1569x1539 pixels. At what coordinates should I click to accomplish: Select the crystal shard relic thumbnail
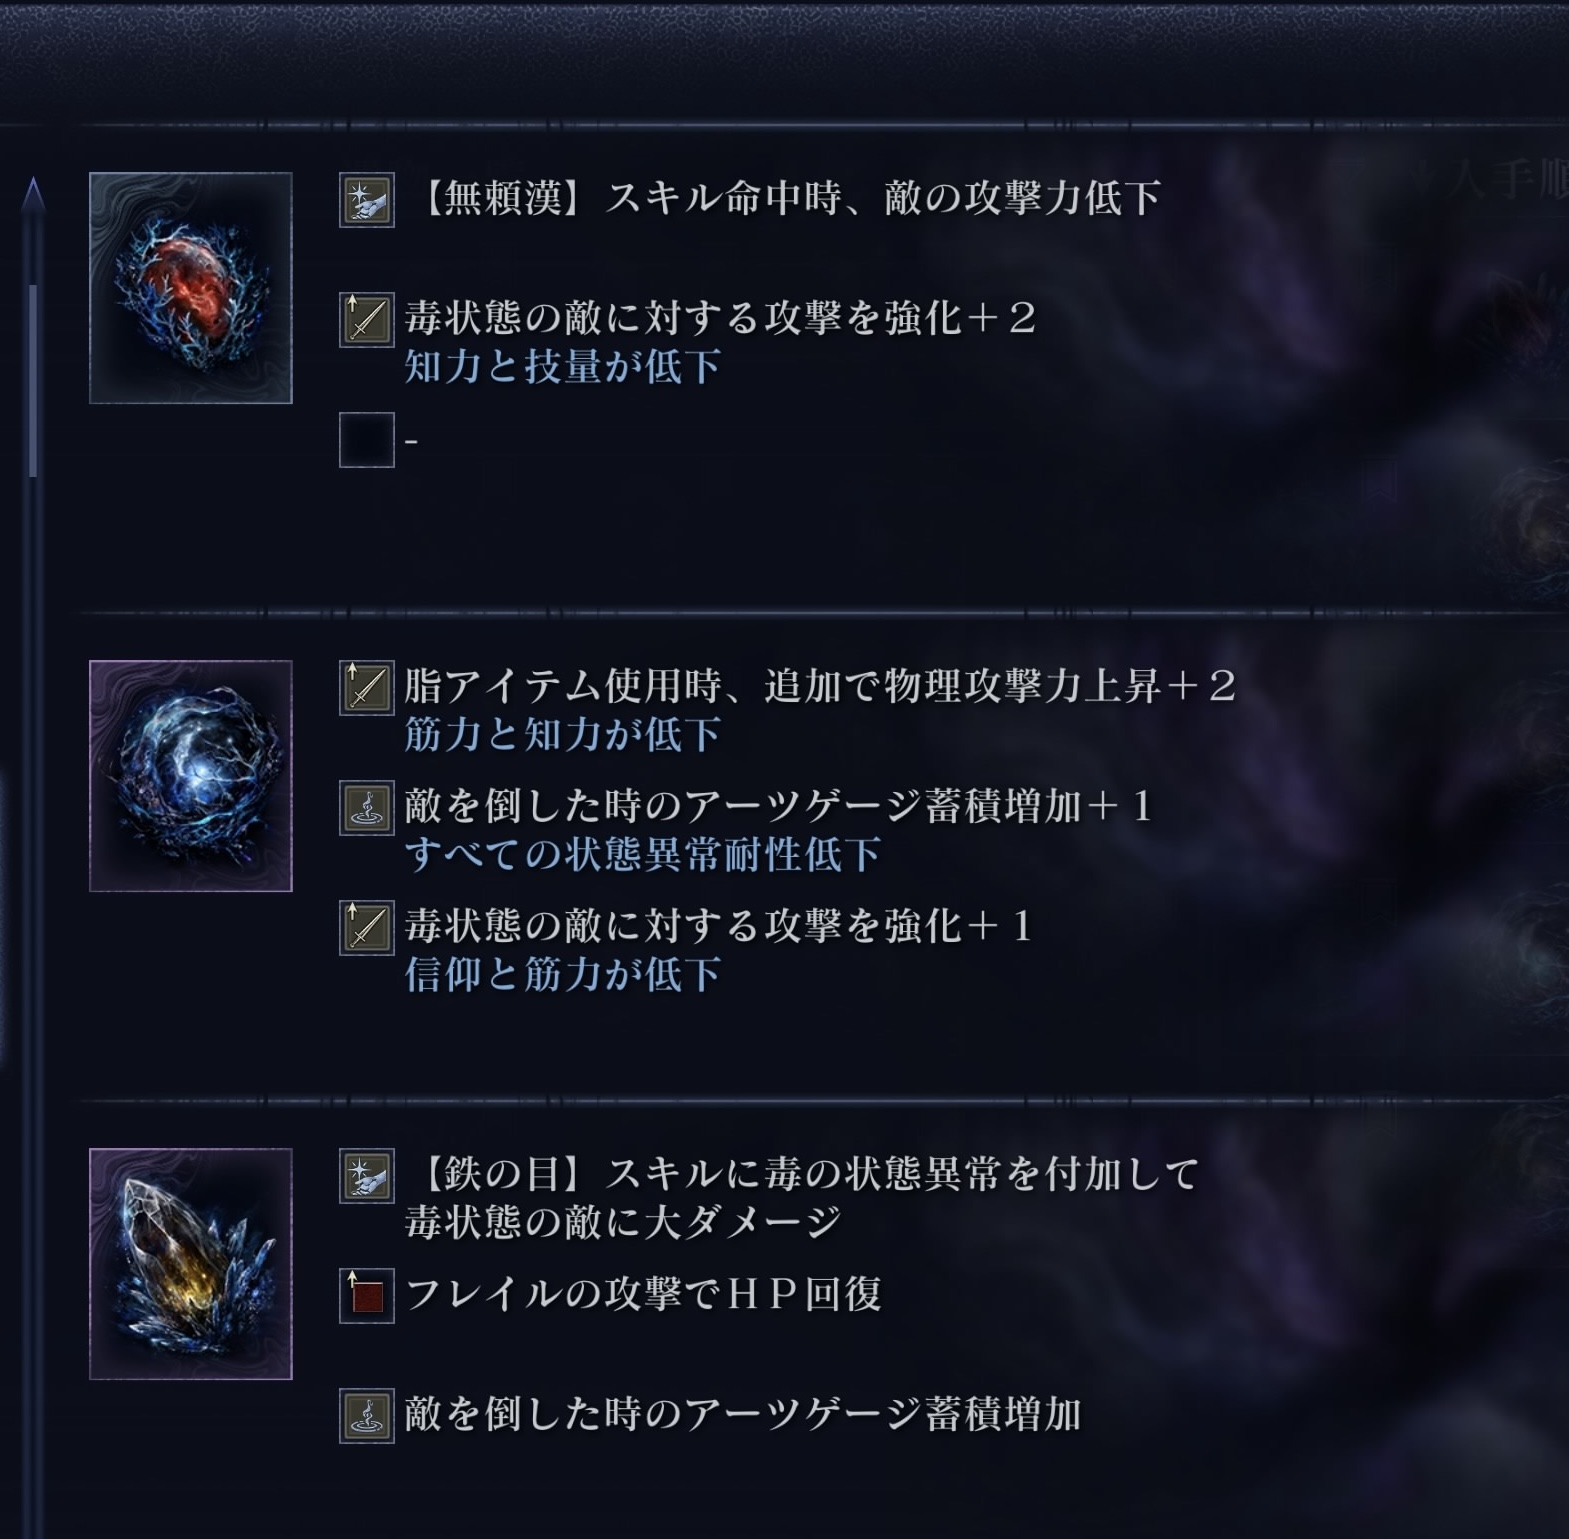click(x=191, y=1264)
